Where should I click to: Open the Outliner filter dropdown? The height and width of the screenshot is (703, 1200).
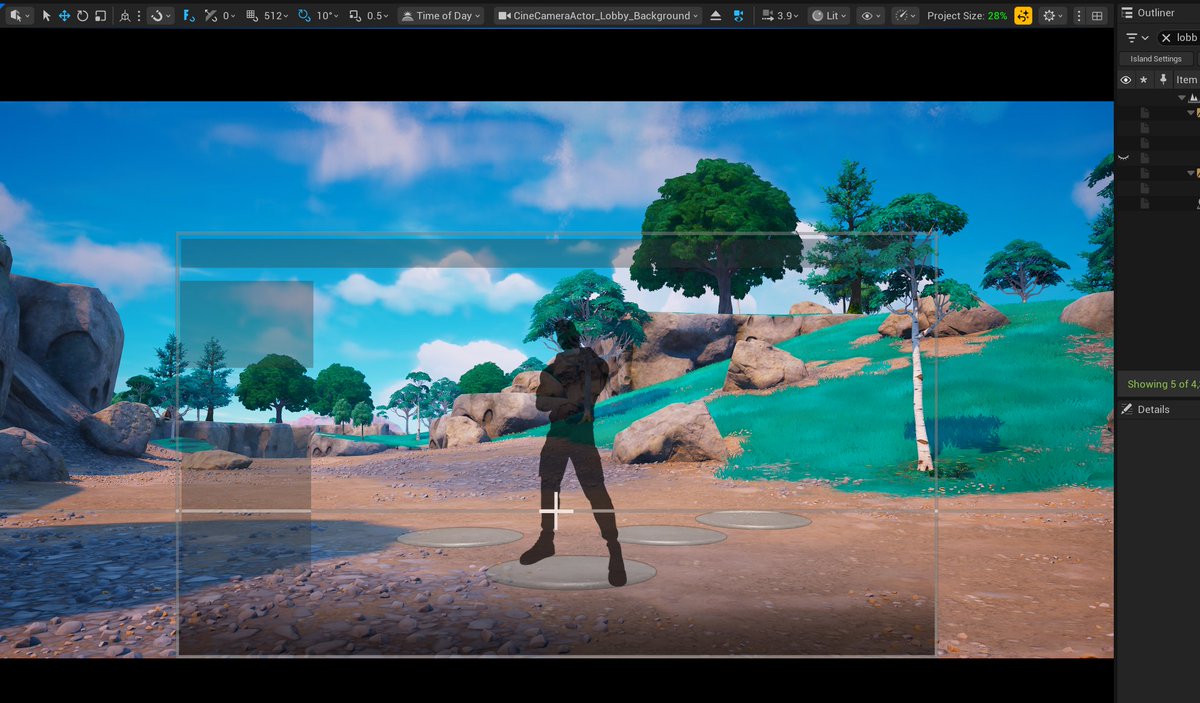tap(1137, 37)
